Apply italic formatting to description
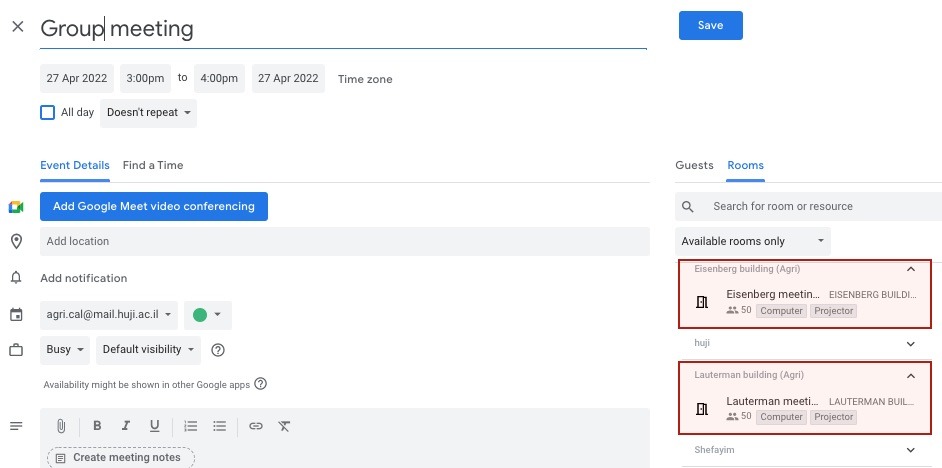This screenshot has width=942, height=468. click(126, 426)
